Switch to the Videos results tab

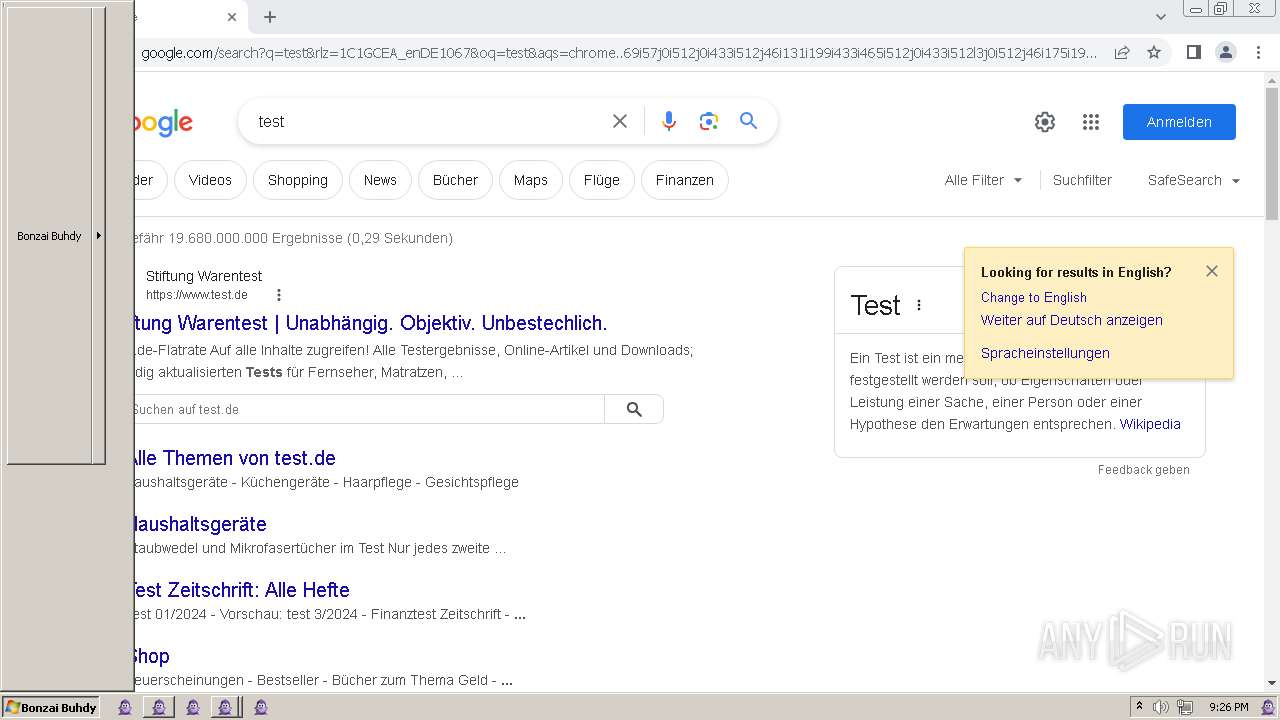tap(210, 180)
